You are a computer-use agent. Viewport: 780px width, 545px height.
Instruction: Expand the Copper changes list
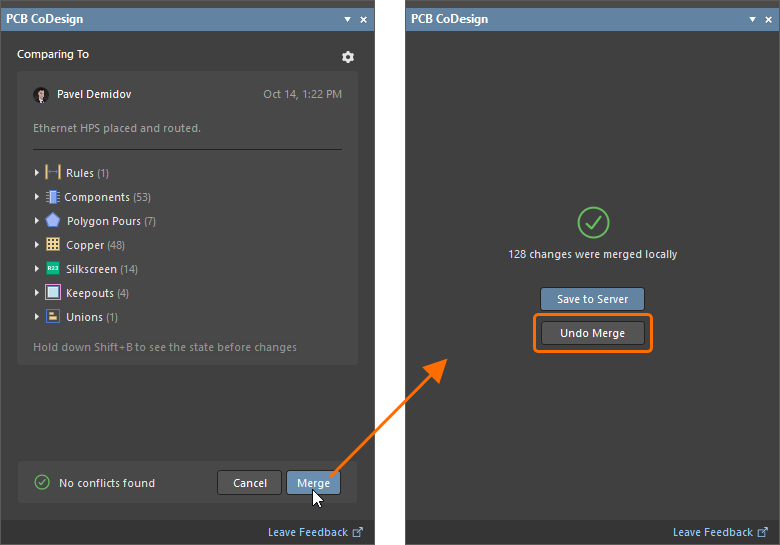(37, 245)
